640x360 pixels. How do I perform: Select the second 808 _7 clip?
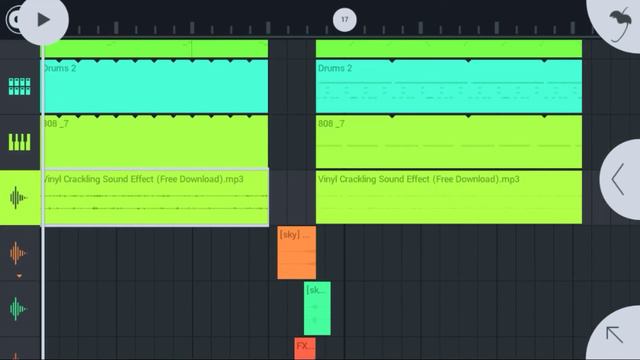click(x=449, y=142)
